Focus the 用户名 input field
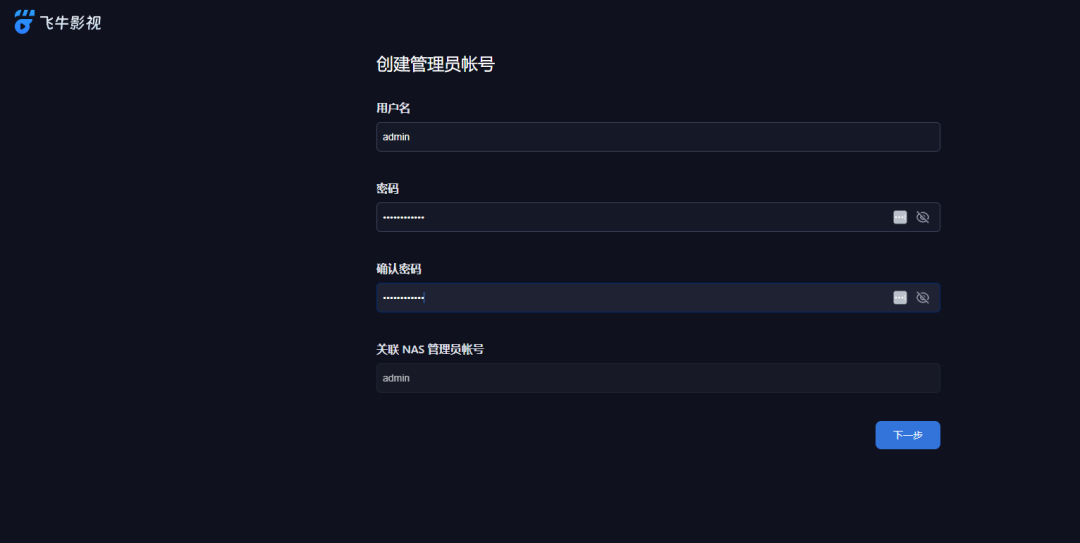The image size is (1080, 543). coord(658,137)
